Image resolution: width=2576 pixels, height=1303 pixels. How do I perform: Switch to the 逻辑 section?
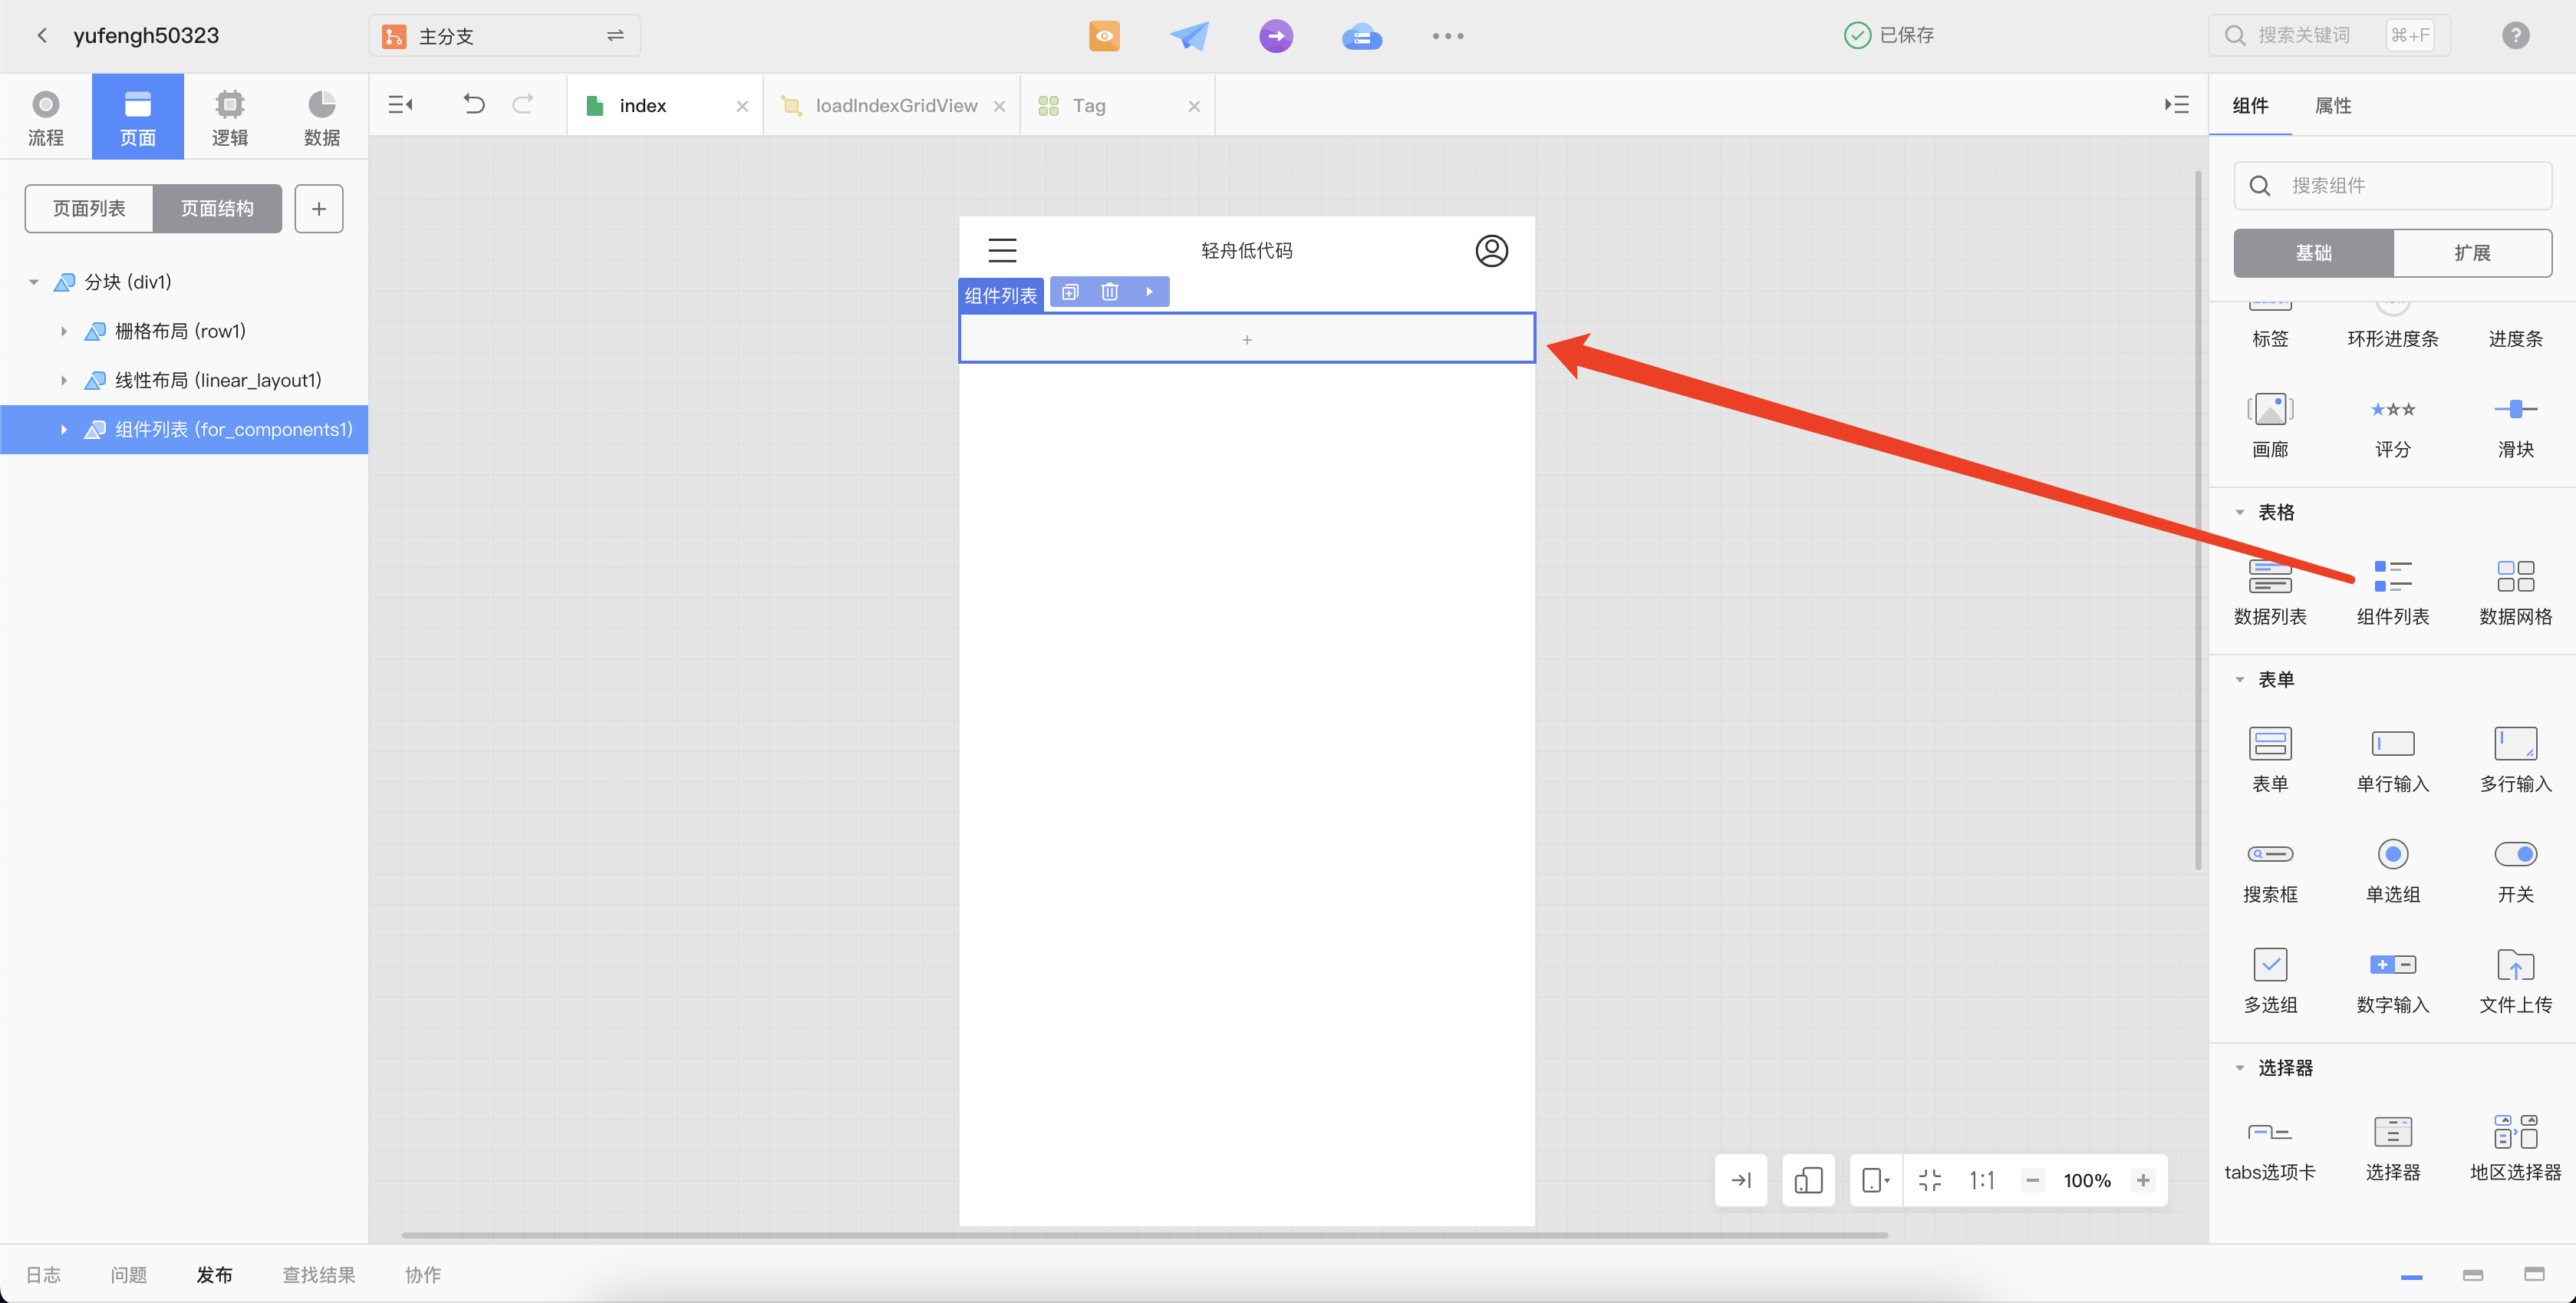point(230,117)
